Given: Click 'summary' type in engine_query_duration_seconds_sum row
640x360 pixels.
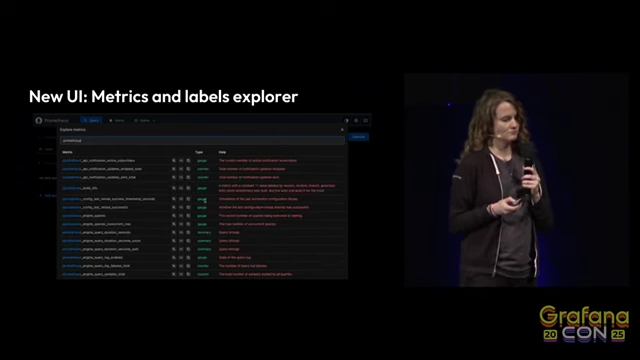Looking at the screenshot, I should coord(204,249).
